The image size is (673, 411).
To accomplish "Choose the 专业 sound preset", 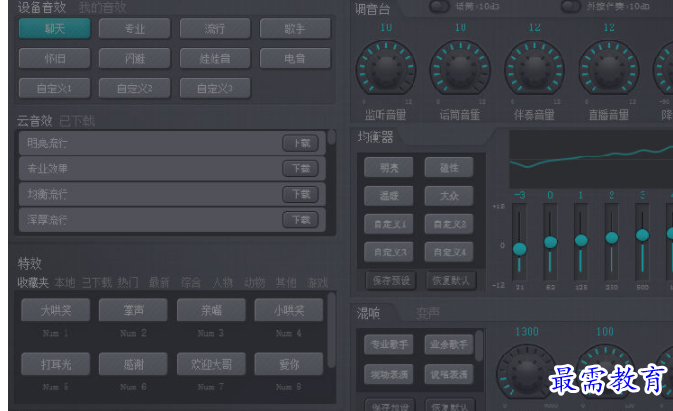I will 134,29.
